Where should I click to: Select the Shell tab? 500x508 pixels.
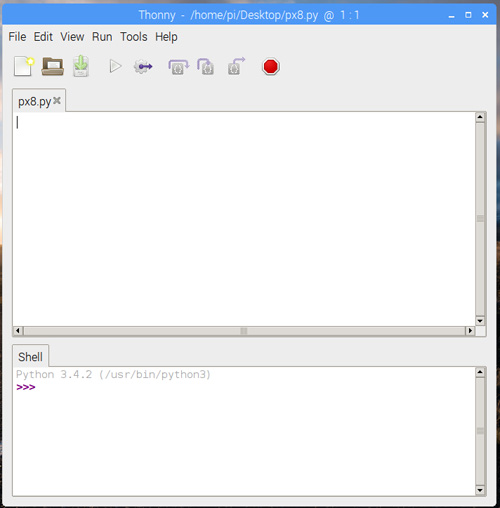(x=30, y=357)
